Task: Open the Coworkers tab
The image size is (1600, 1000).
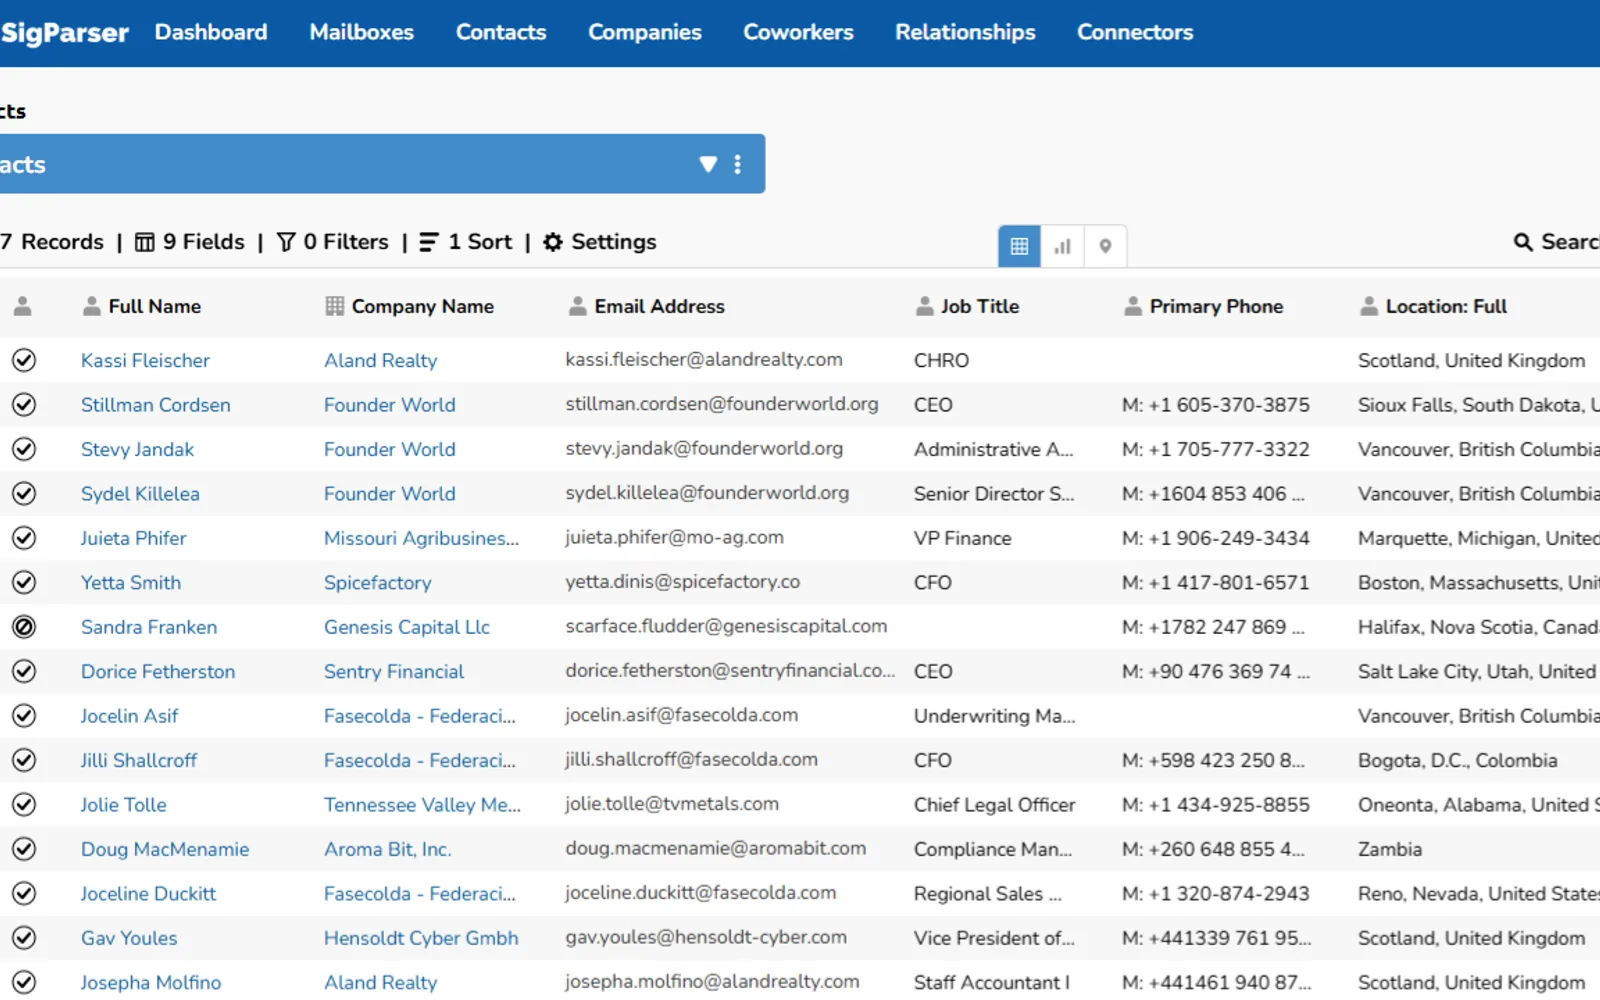Action: click(798, 32)
